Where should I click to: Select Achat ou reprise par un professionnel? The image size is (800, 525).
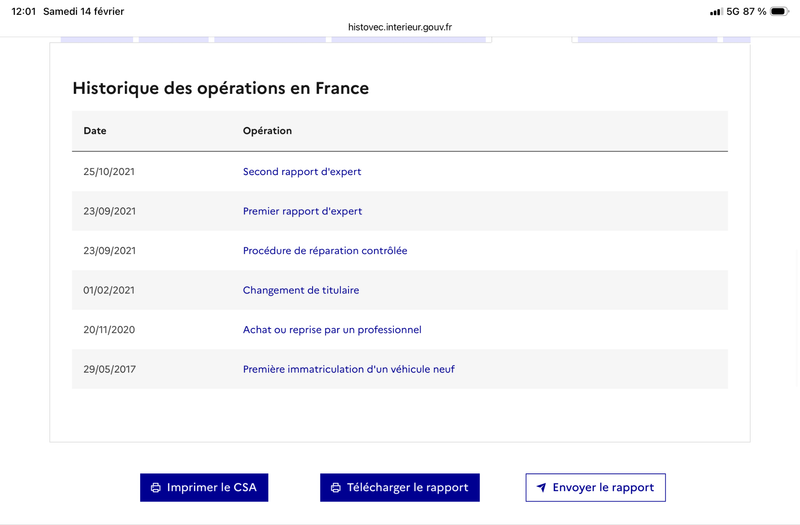click(332, 330)
